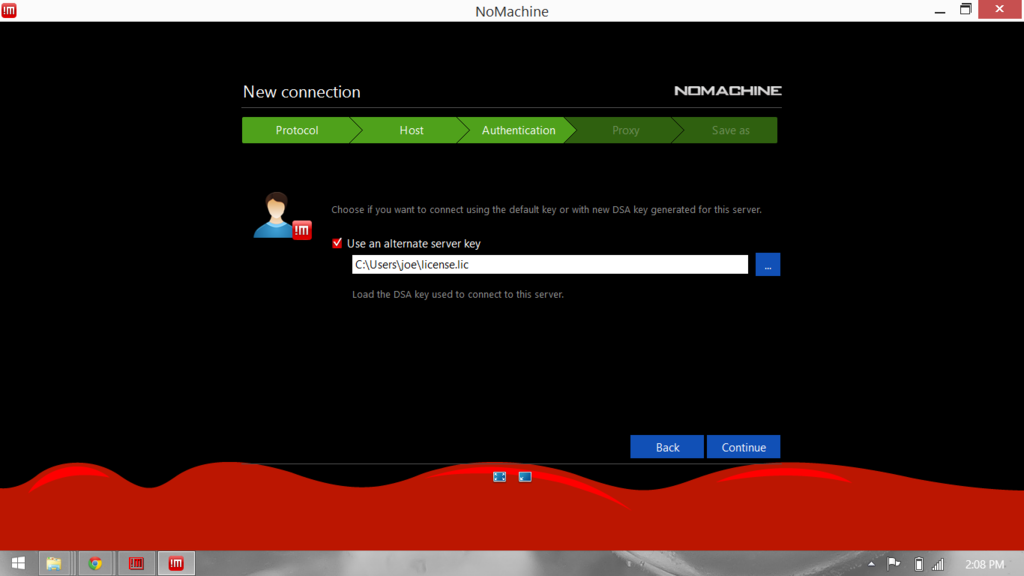This screenshot has width=1024, height=576.
Task: Click the window-mode icon beside fullscreen icon
Action: pyautogui.click(x=525, y=477)
